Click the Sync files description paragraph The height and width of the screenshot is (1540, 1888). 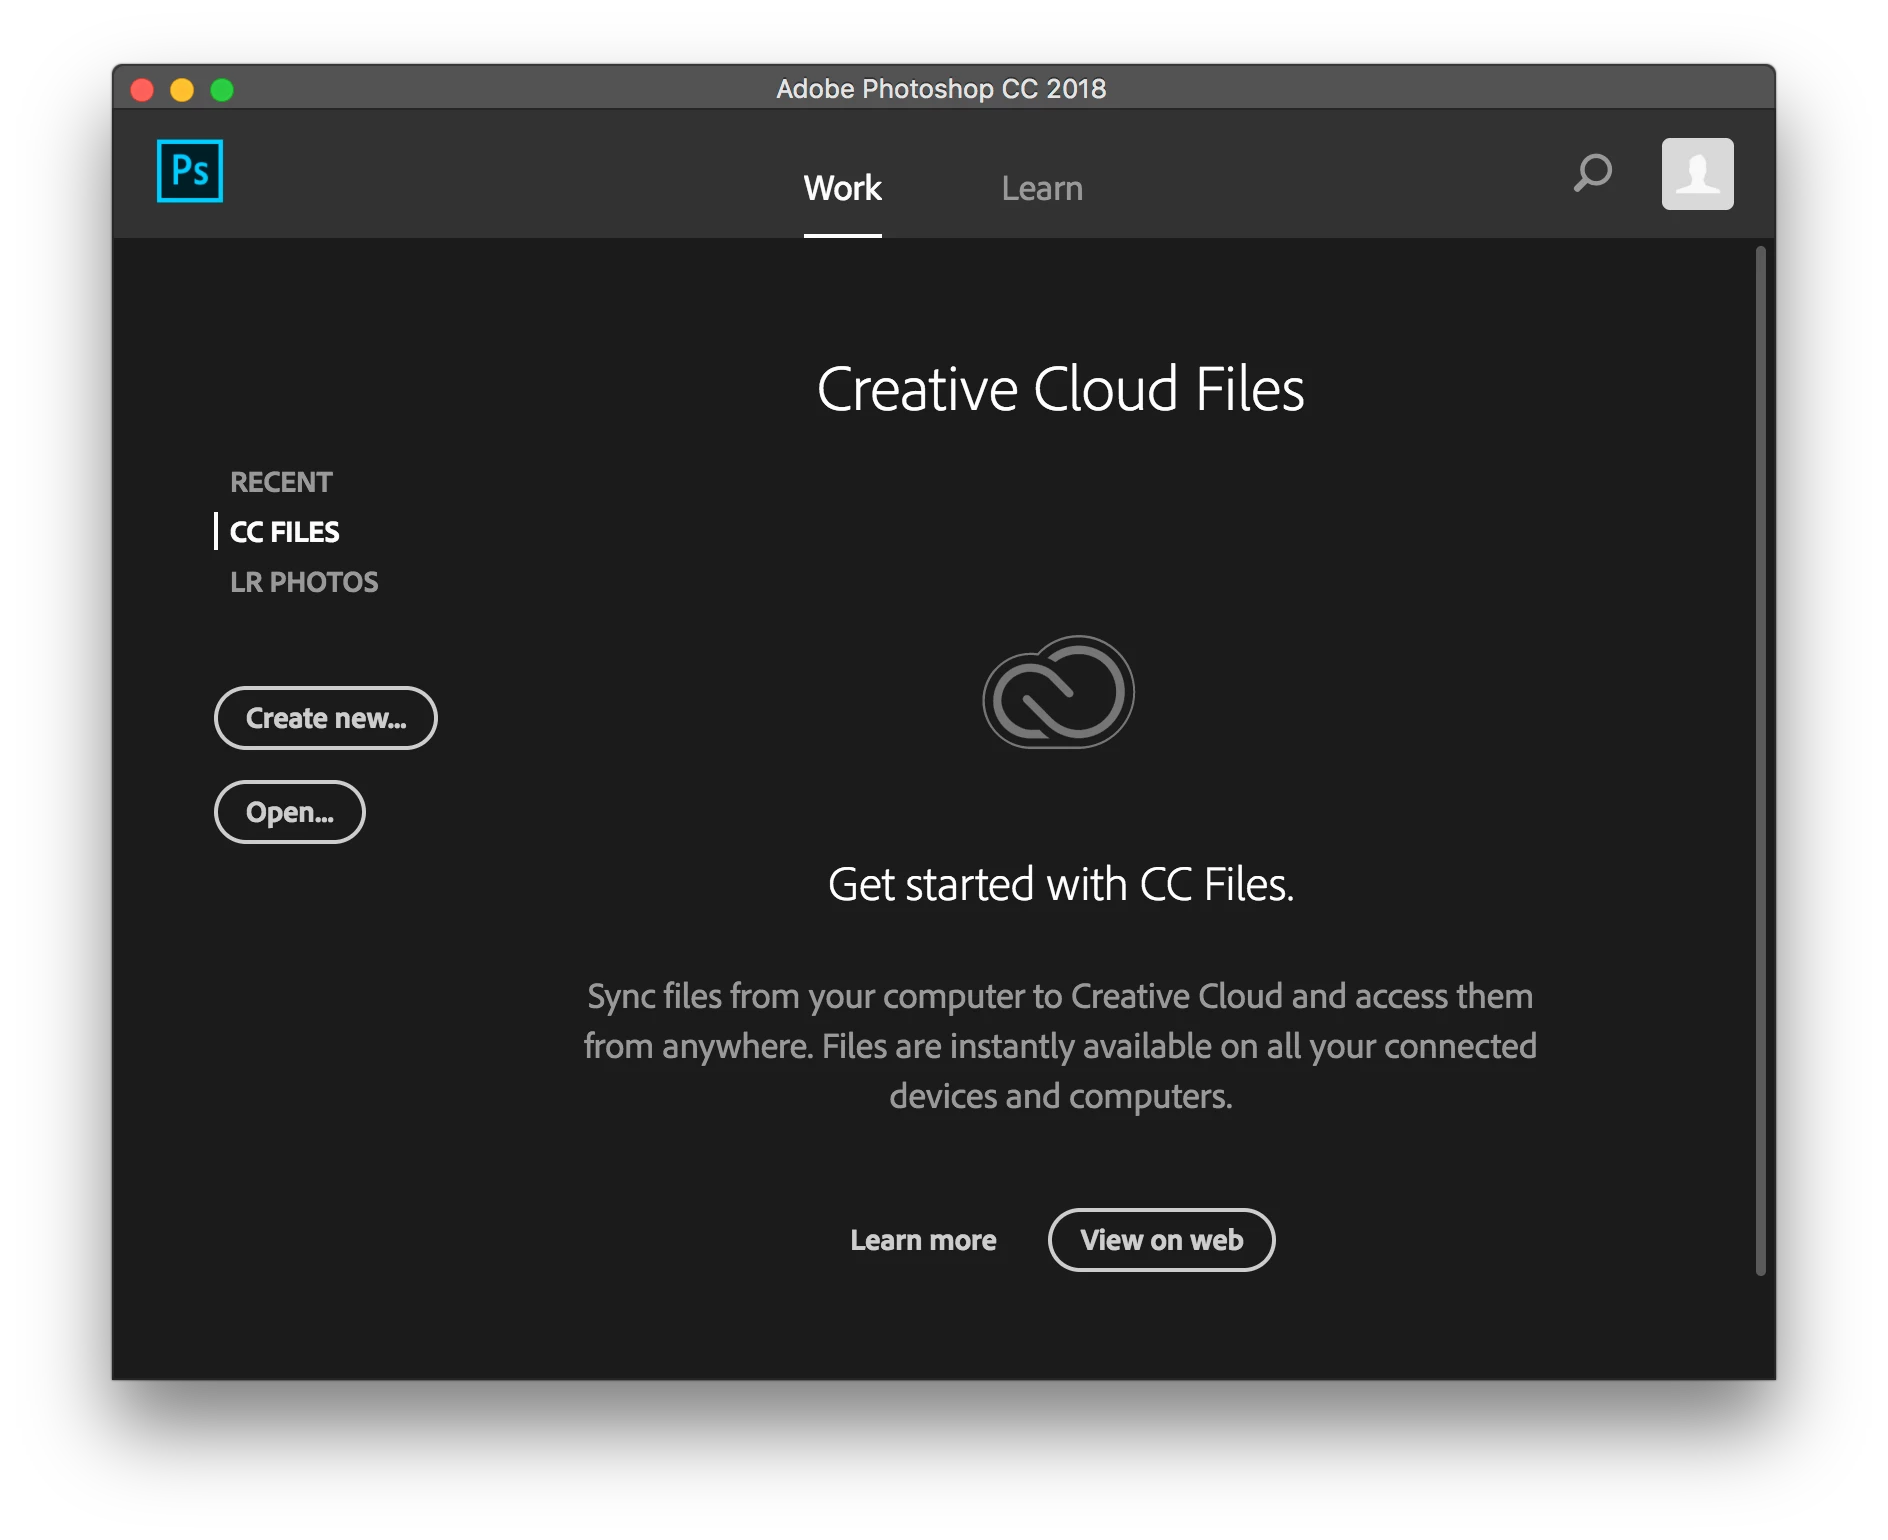click(1060, 1046)
